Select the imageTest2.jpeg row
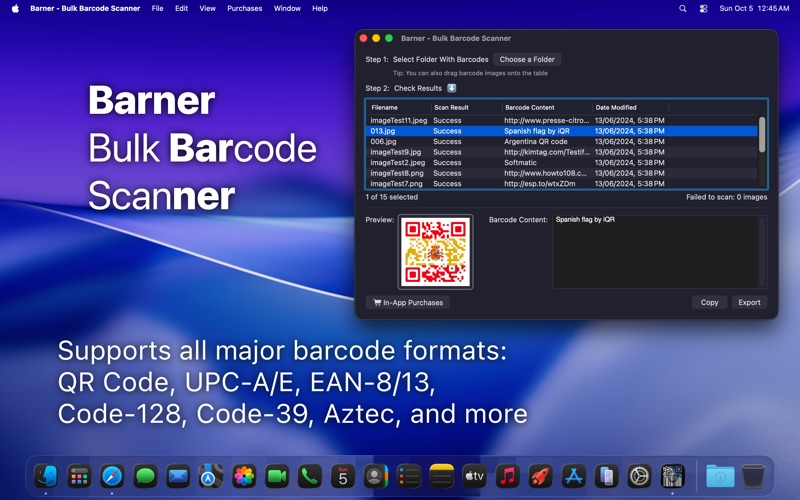 click(563, 163)
